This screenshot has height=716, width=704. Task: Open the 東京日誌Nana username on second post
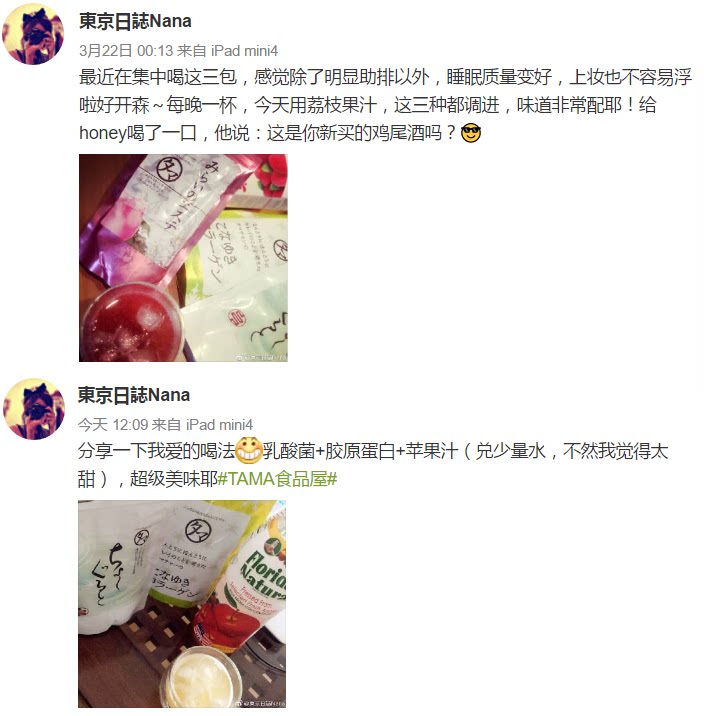[x=134, y=395]
